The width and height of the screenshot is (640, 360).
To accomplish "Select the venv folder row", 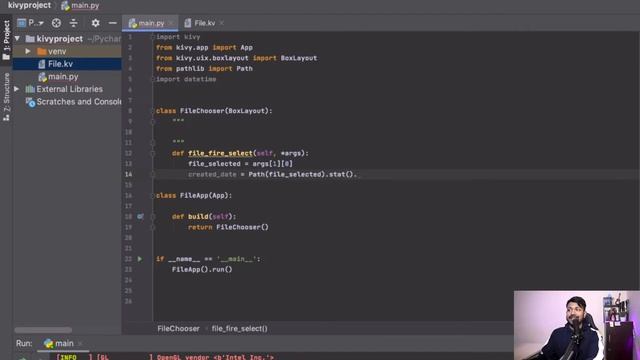I will (67, 51).
